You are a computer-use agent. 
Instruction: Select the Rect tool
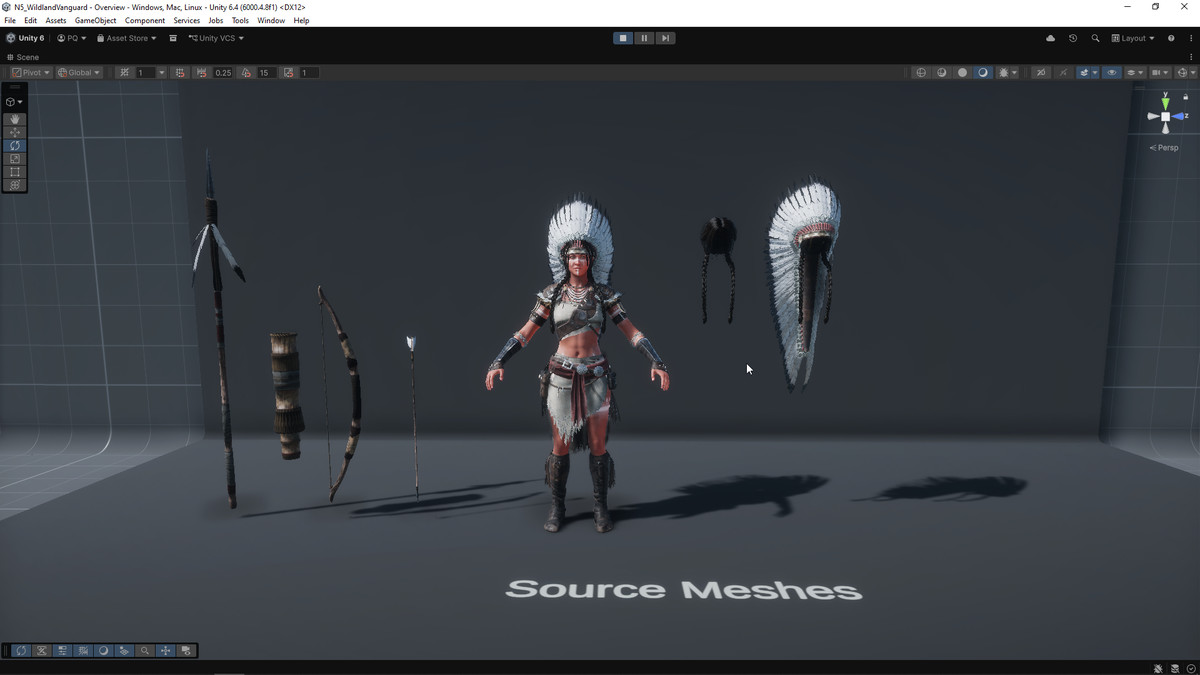pos(14,172)
